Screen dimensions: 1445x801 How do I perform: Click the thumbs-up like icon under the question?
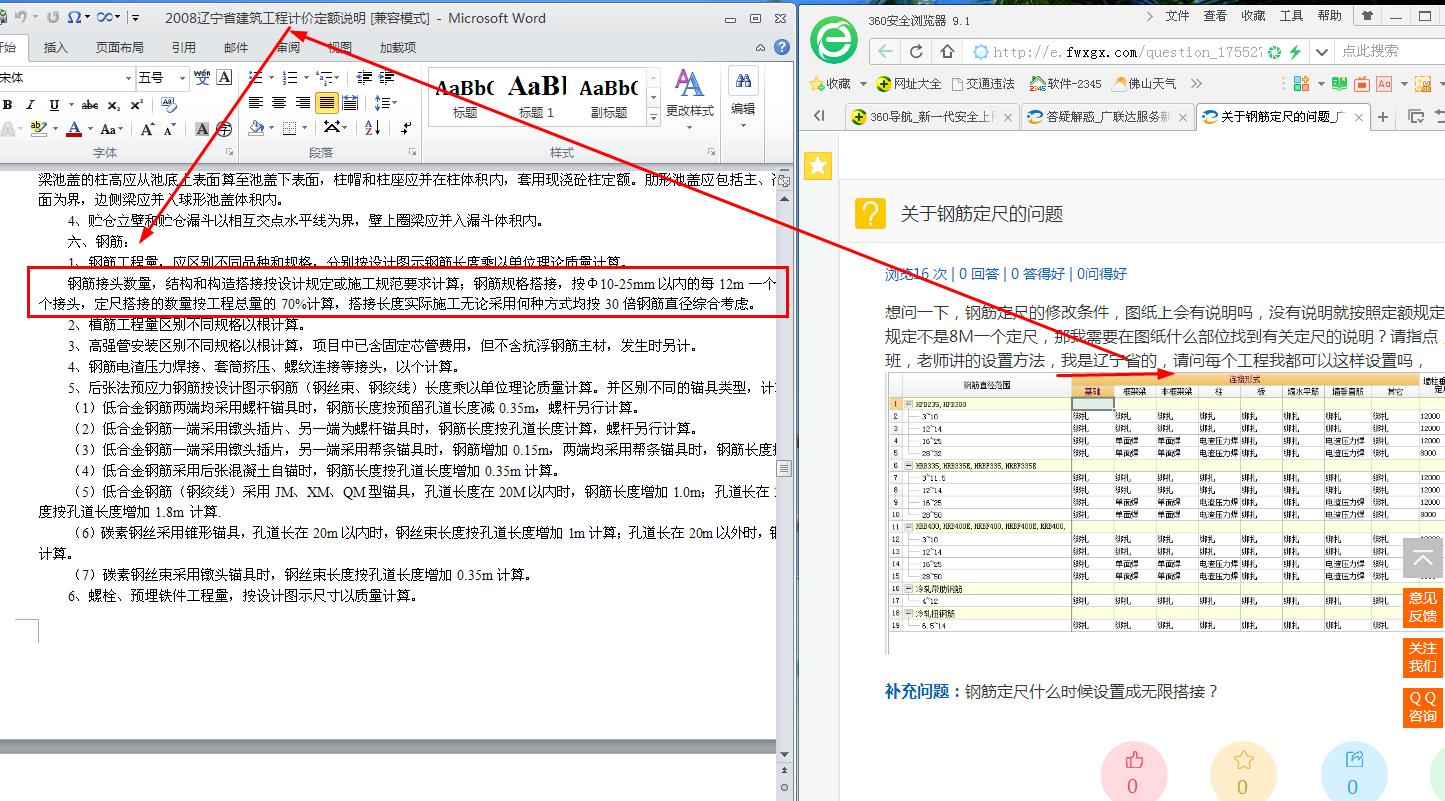[x=1133, y=760]
